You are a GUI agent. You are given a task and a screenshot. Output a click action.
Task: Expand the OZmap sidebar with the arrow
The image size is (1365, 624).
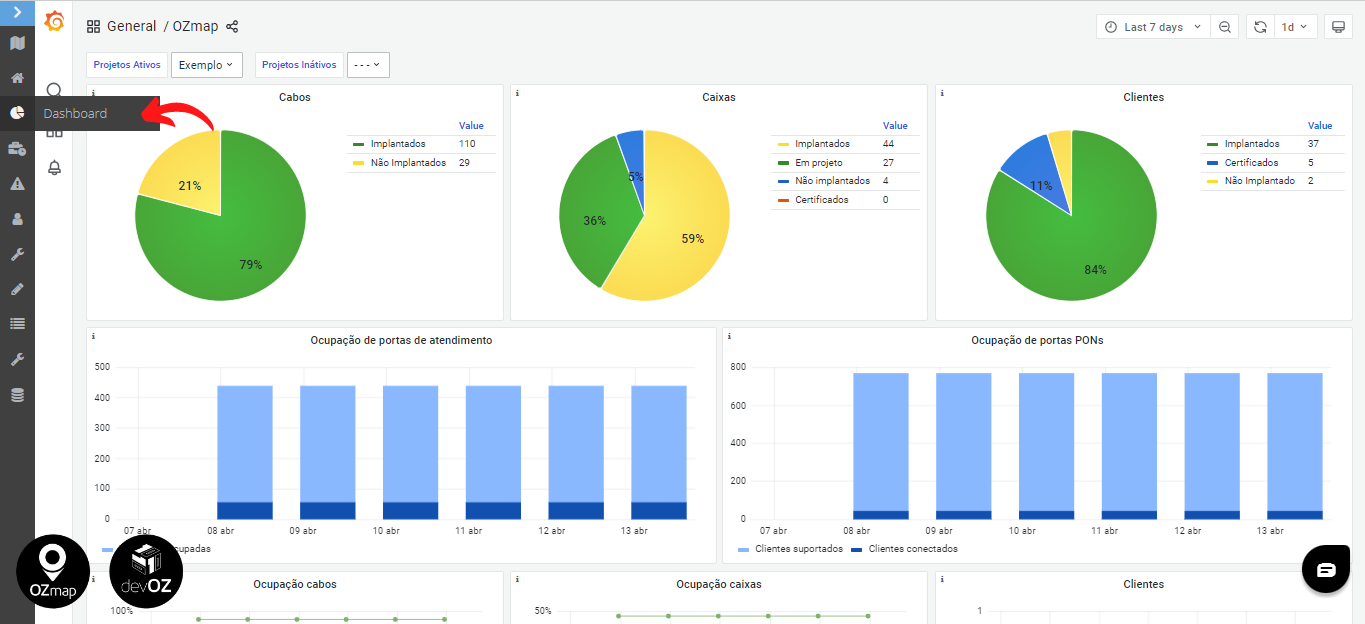pyautogui.click(x=17, y=11)
